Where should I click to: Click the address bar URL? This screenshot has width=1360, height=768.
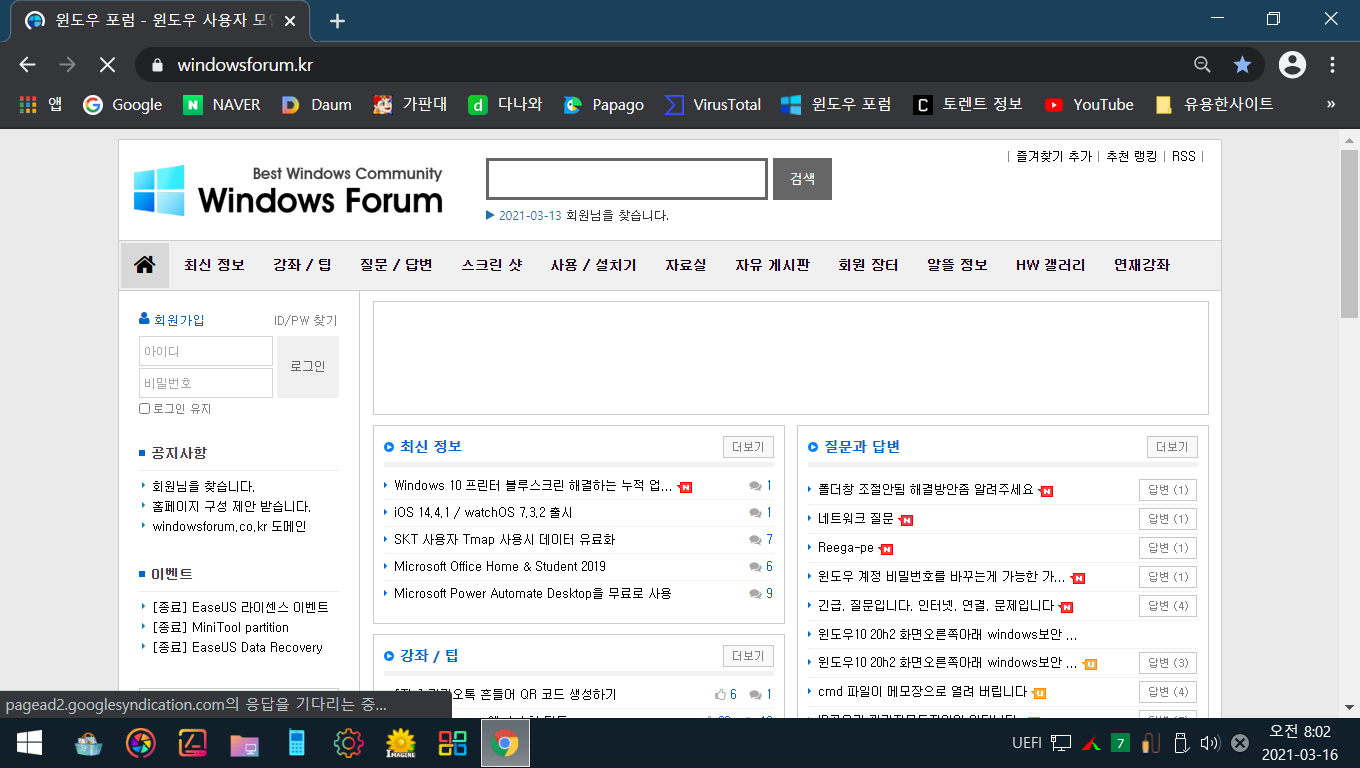coord(245,65)
